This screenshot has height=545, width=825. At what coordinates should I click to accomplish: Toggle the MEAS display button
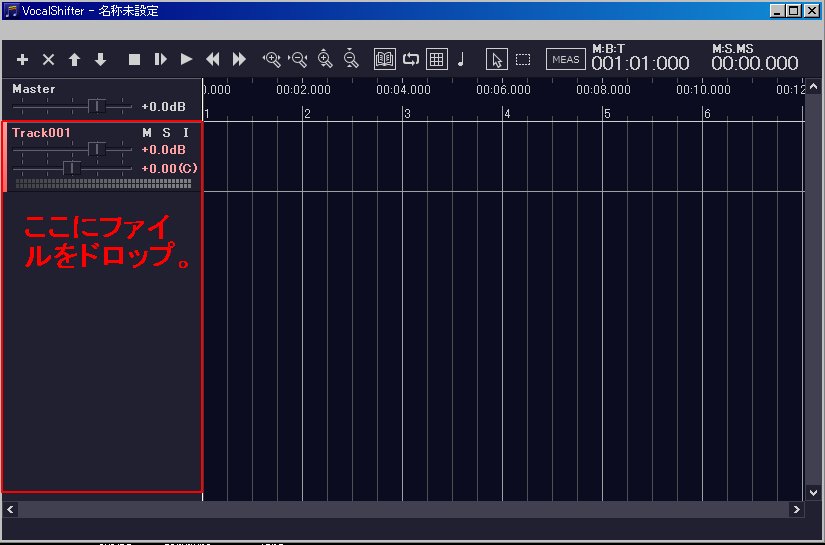tap(566, 59)
